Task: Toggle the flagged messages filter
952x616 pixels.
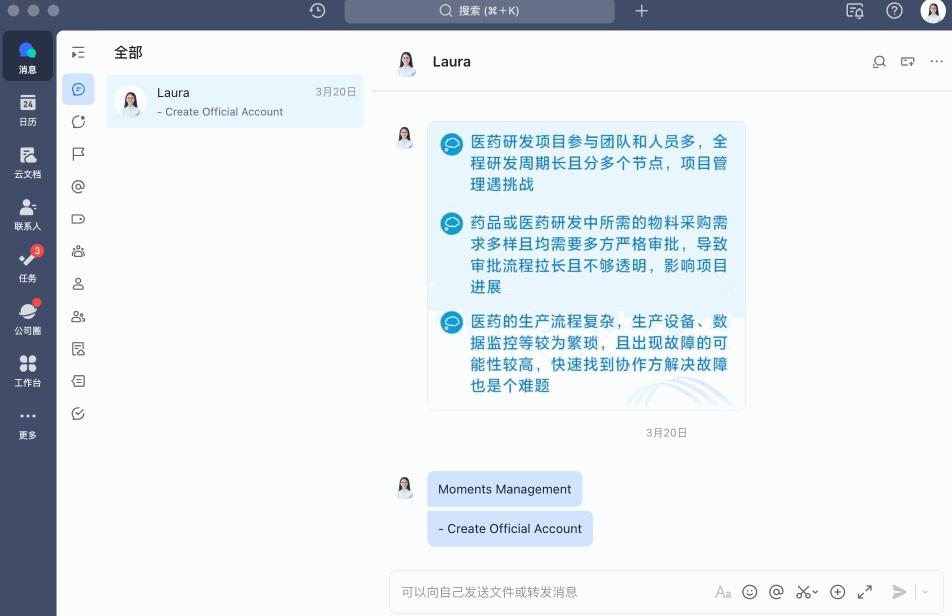Action: point(78,153)
